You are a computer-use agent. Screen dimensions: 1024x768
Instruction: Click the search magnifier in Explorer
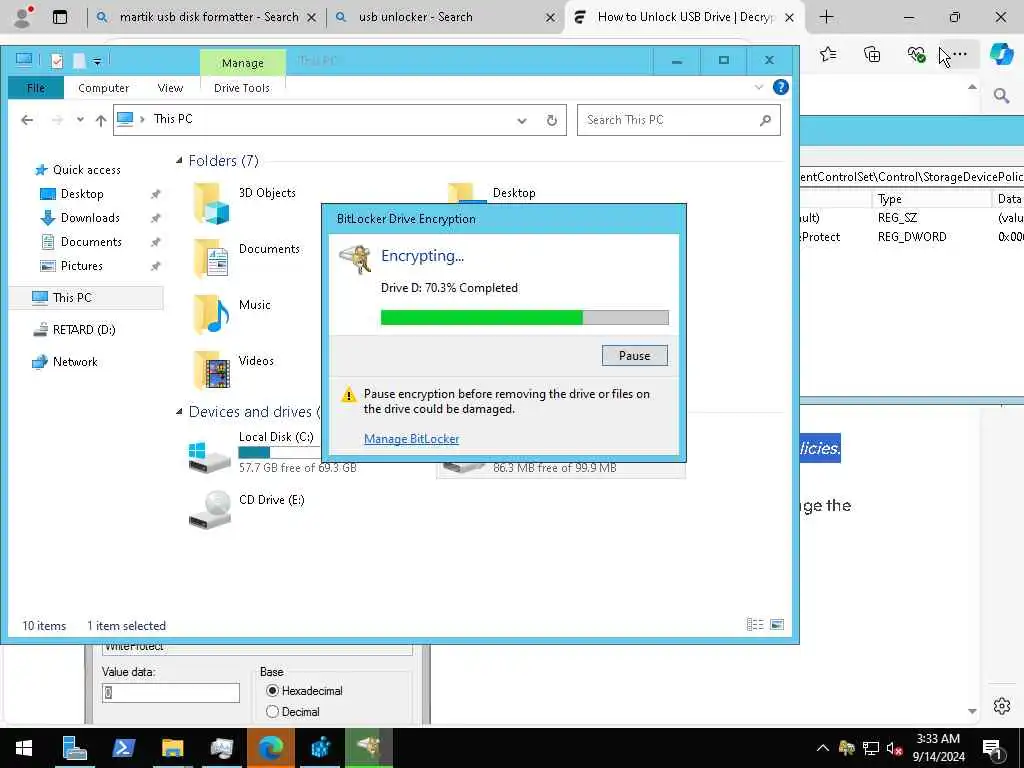(765, 120)
